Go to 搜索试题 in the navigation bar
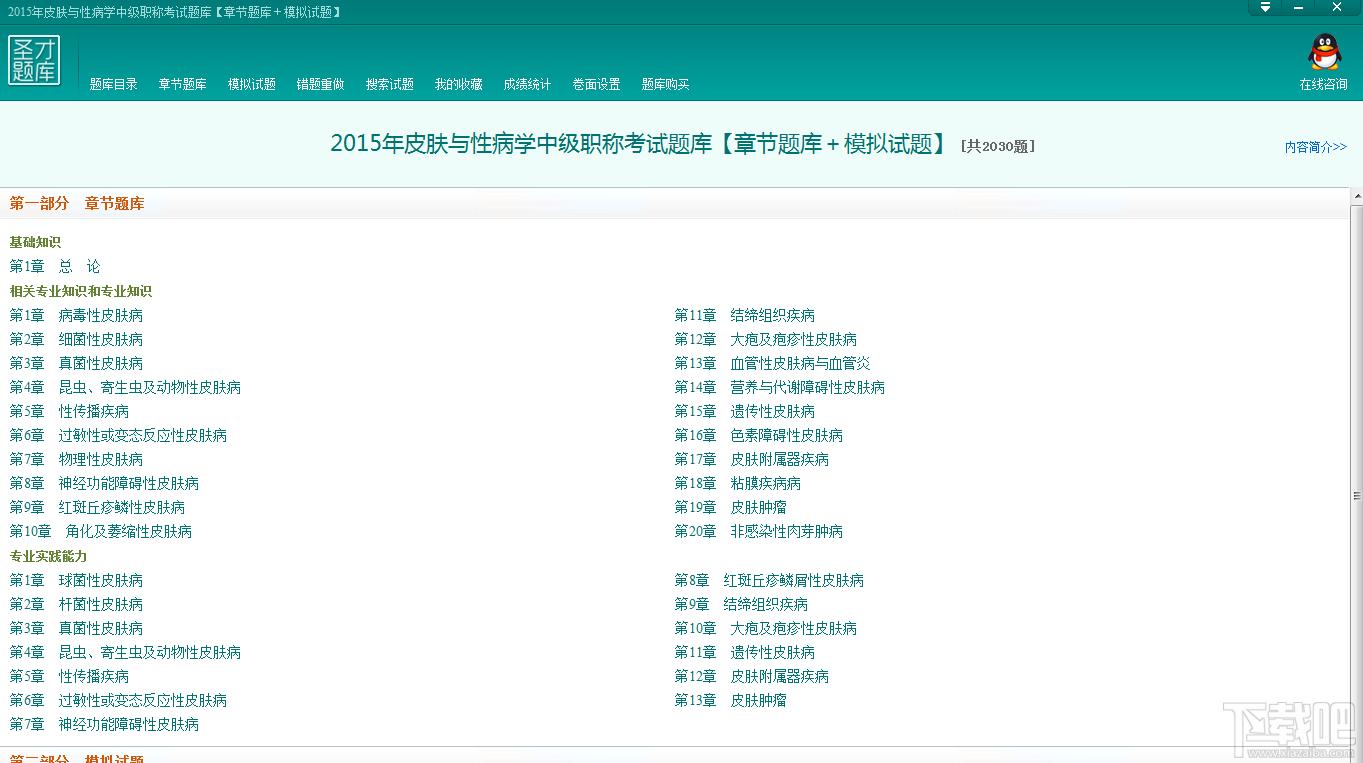The width and height of the screenshot is (1363, 763). tap(390, 85)
